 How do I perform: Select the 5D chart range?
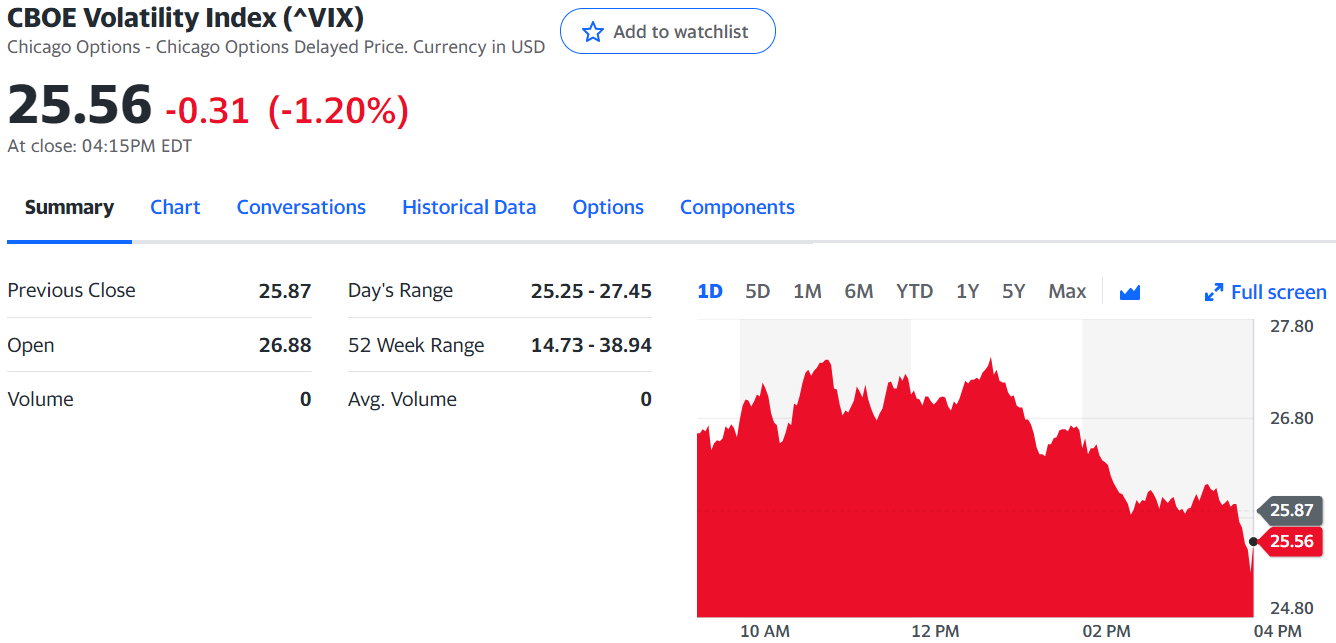[x=758, y=291]
